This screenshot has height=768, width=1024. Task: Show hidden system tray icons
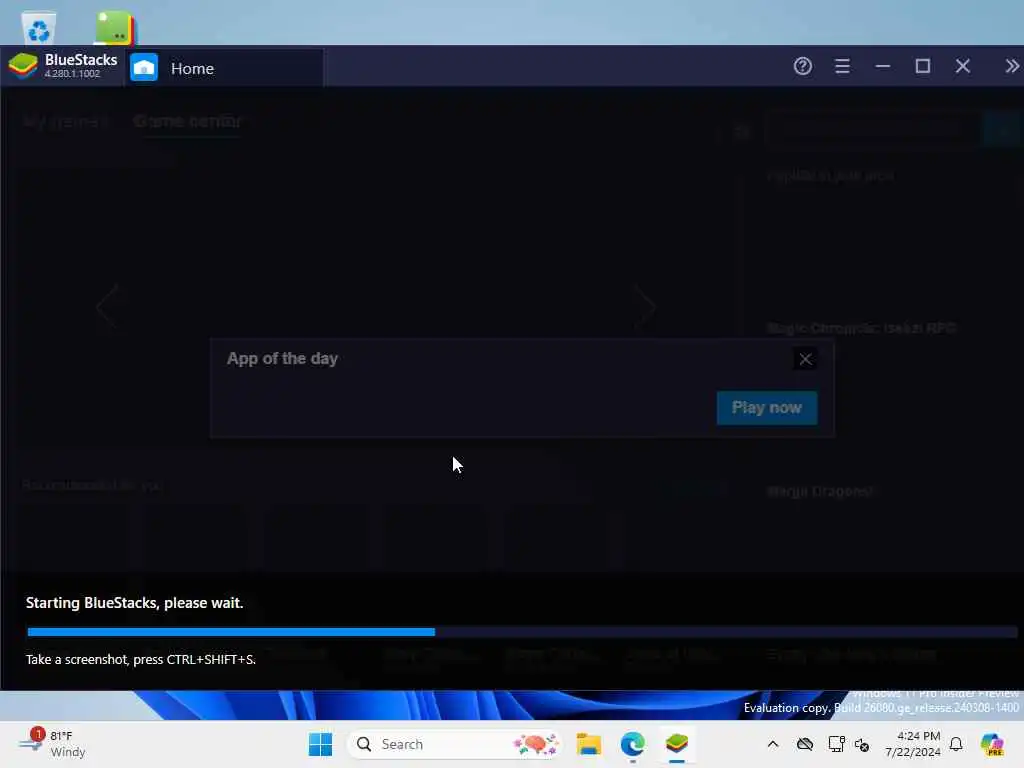point(773,744)
